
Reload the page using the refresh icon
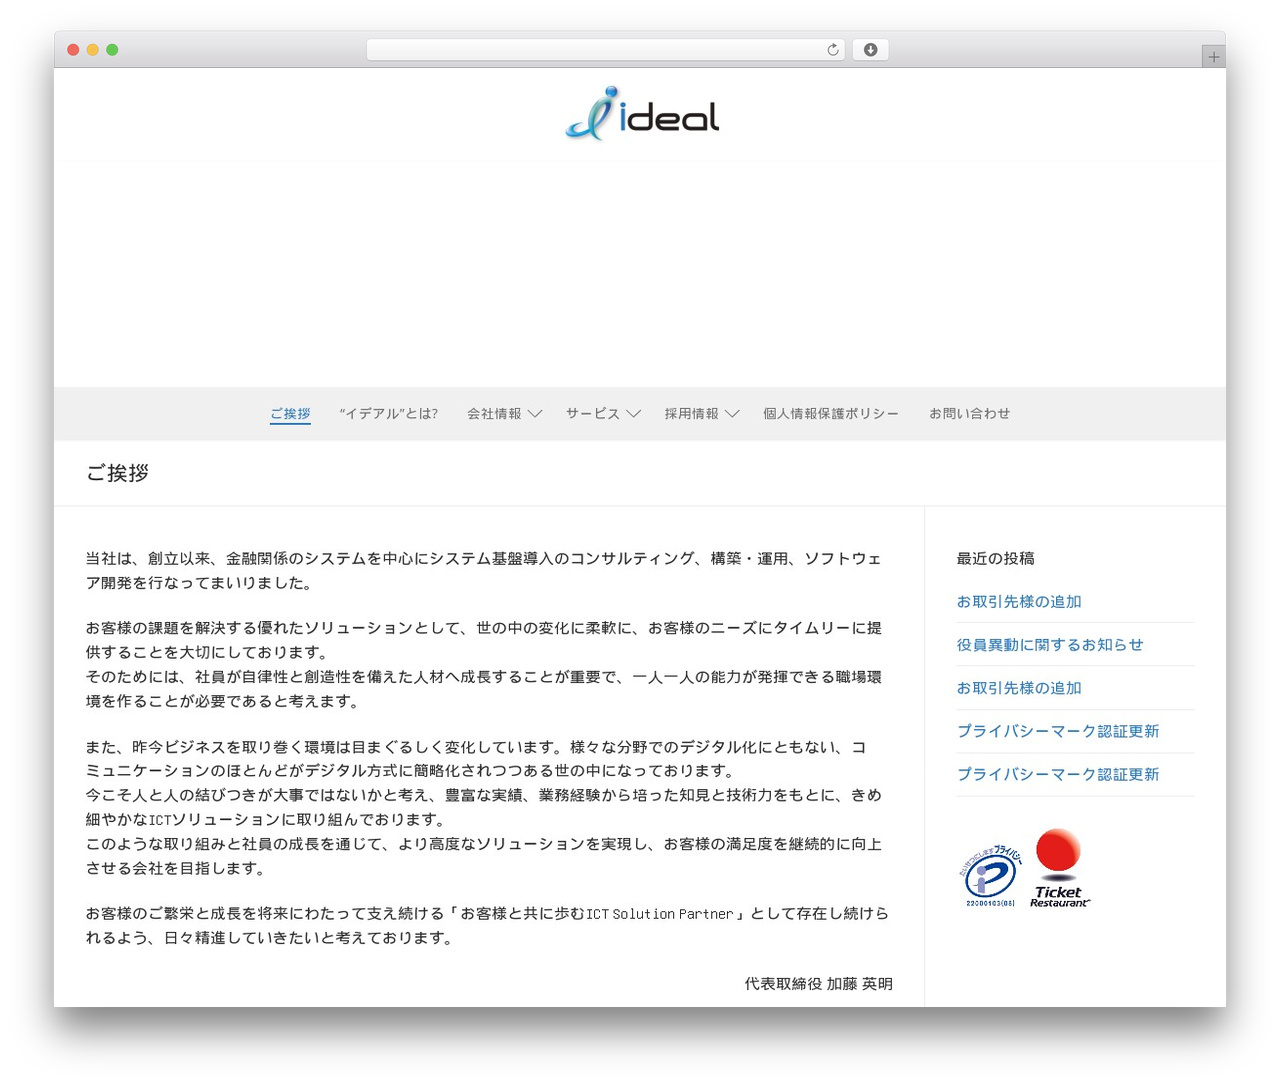pyautogui.click(x=833, y=50)
